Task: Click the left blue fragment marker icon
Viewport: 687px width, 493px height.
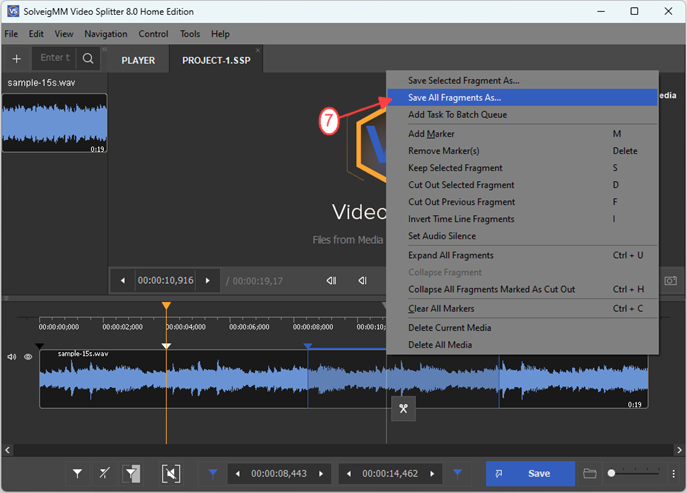Action: pos(213,473)
